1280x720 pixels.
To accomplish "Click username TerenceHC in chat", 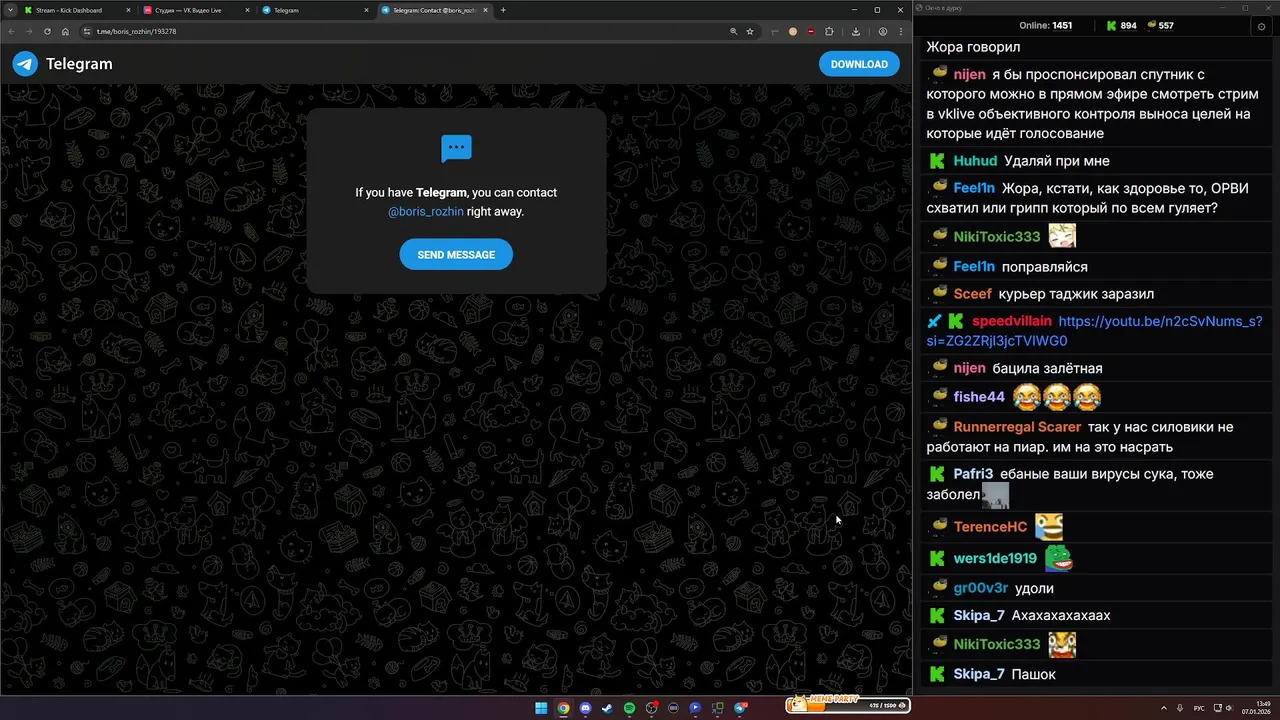I will [x=990, y=527].
